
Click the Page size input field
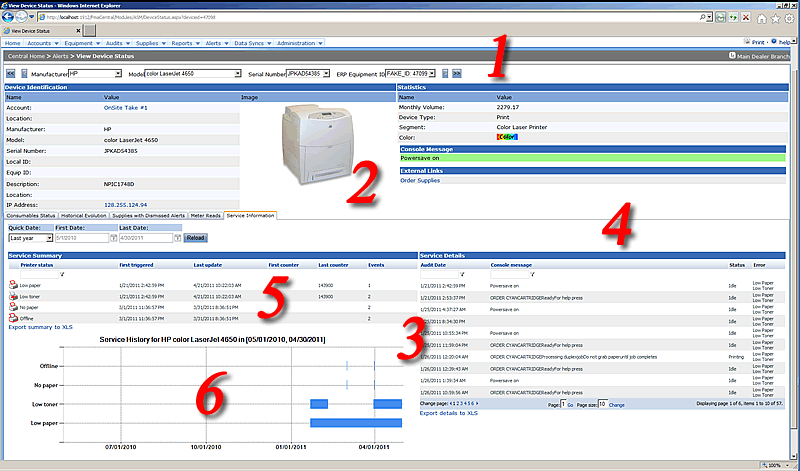click(603, 404)
